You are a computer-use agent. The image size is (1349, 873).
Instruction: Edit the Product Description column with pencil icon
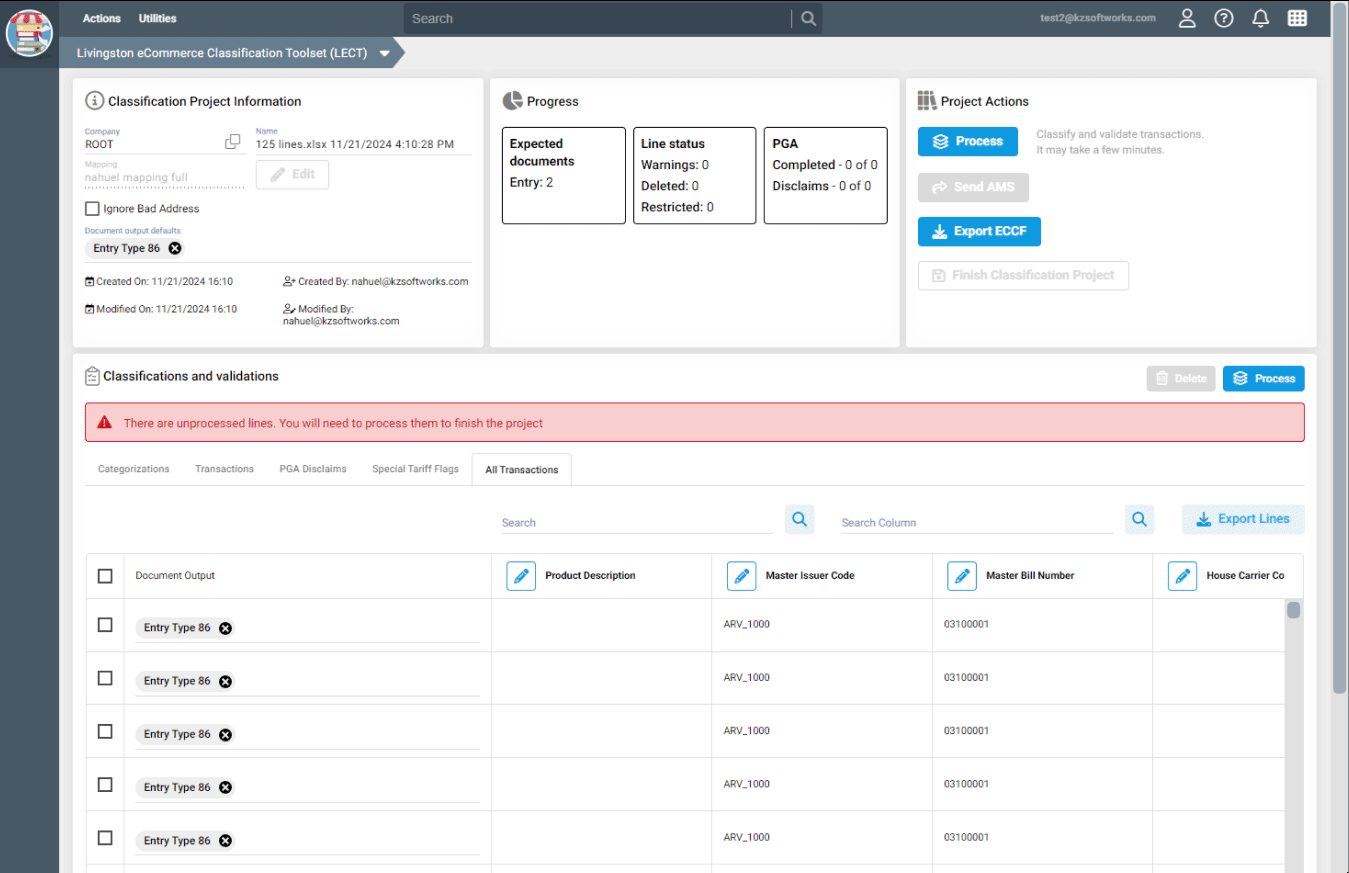point(521,576)
